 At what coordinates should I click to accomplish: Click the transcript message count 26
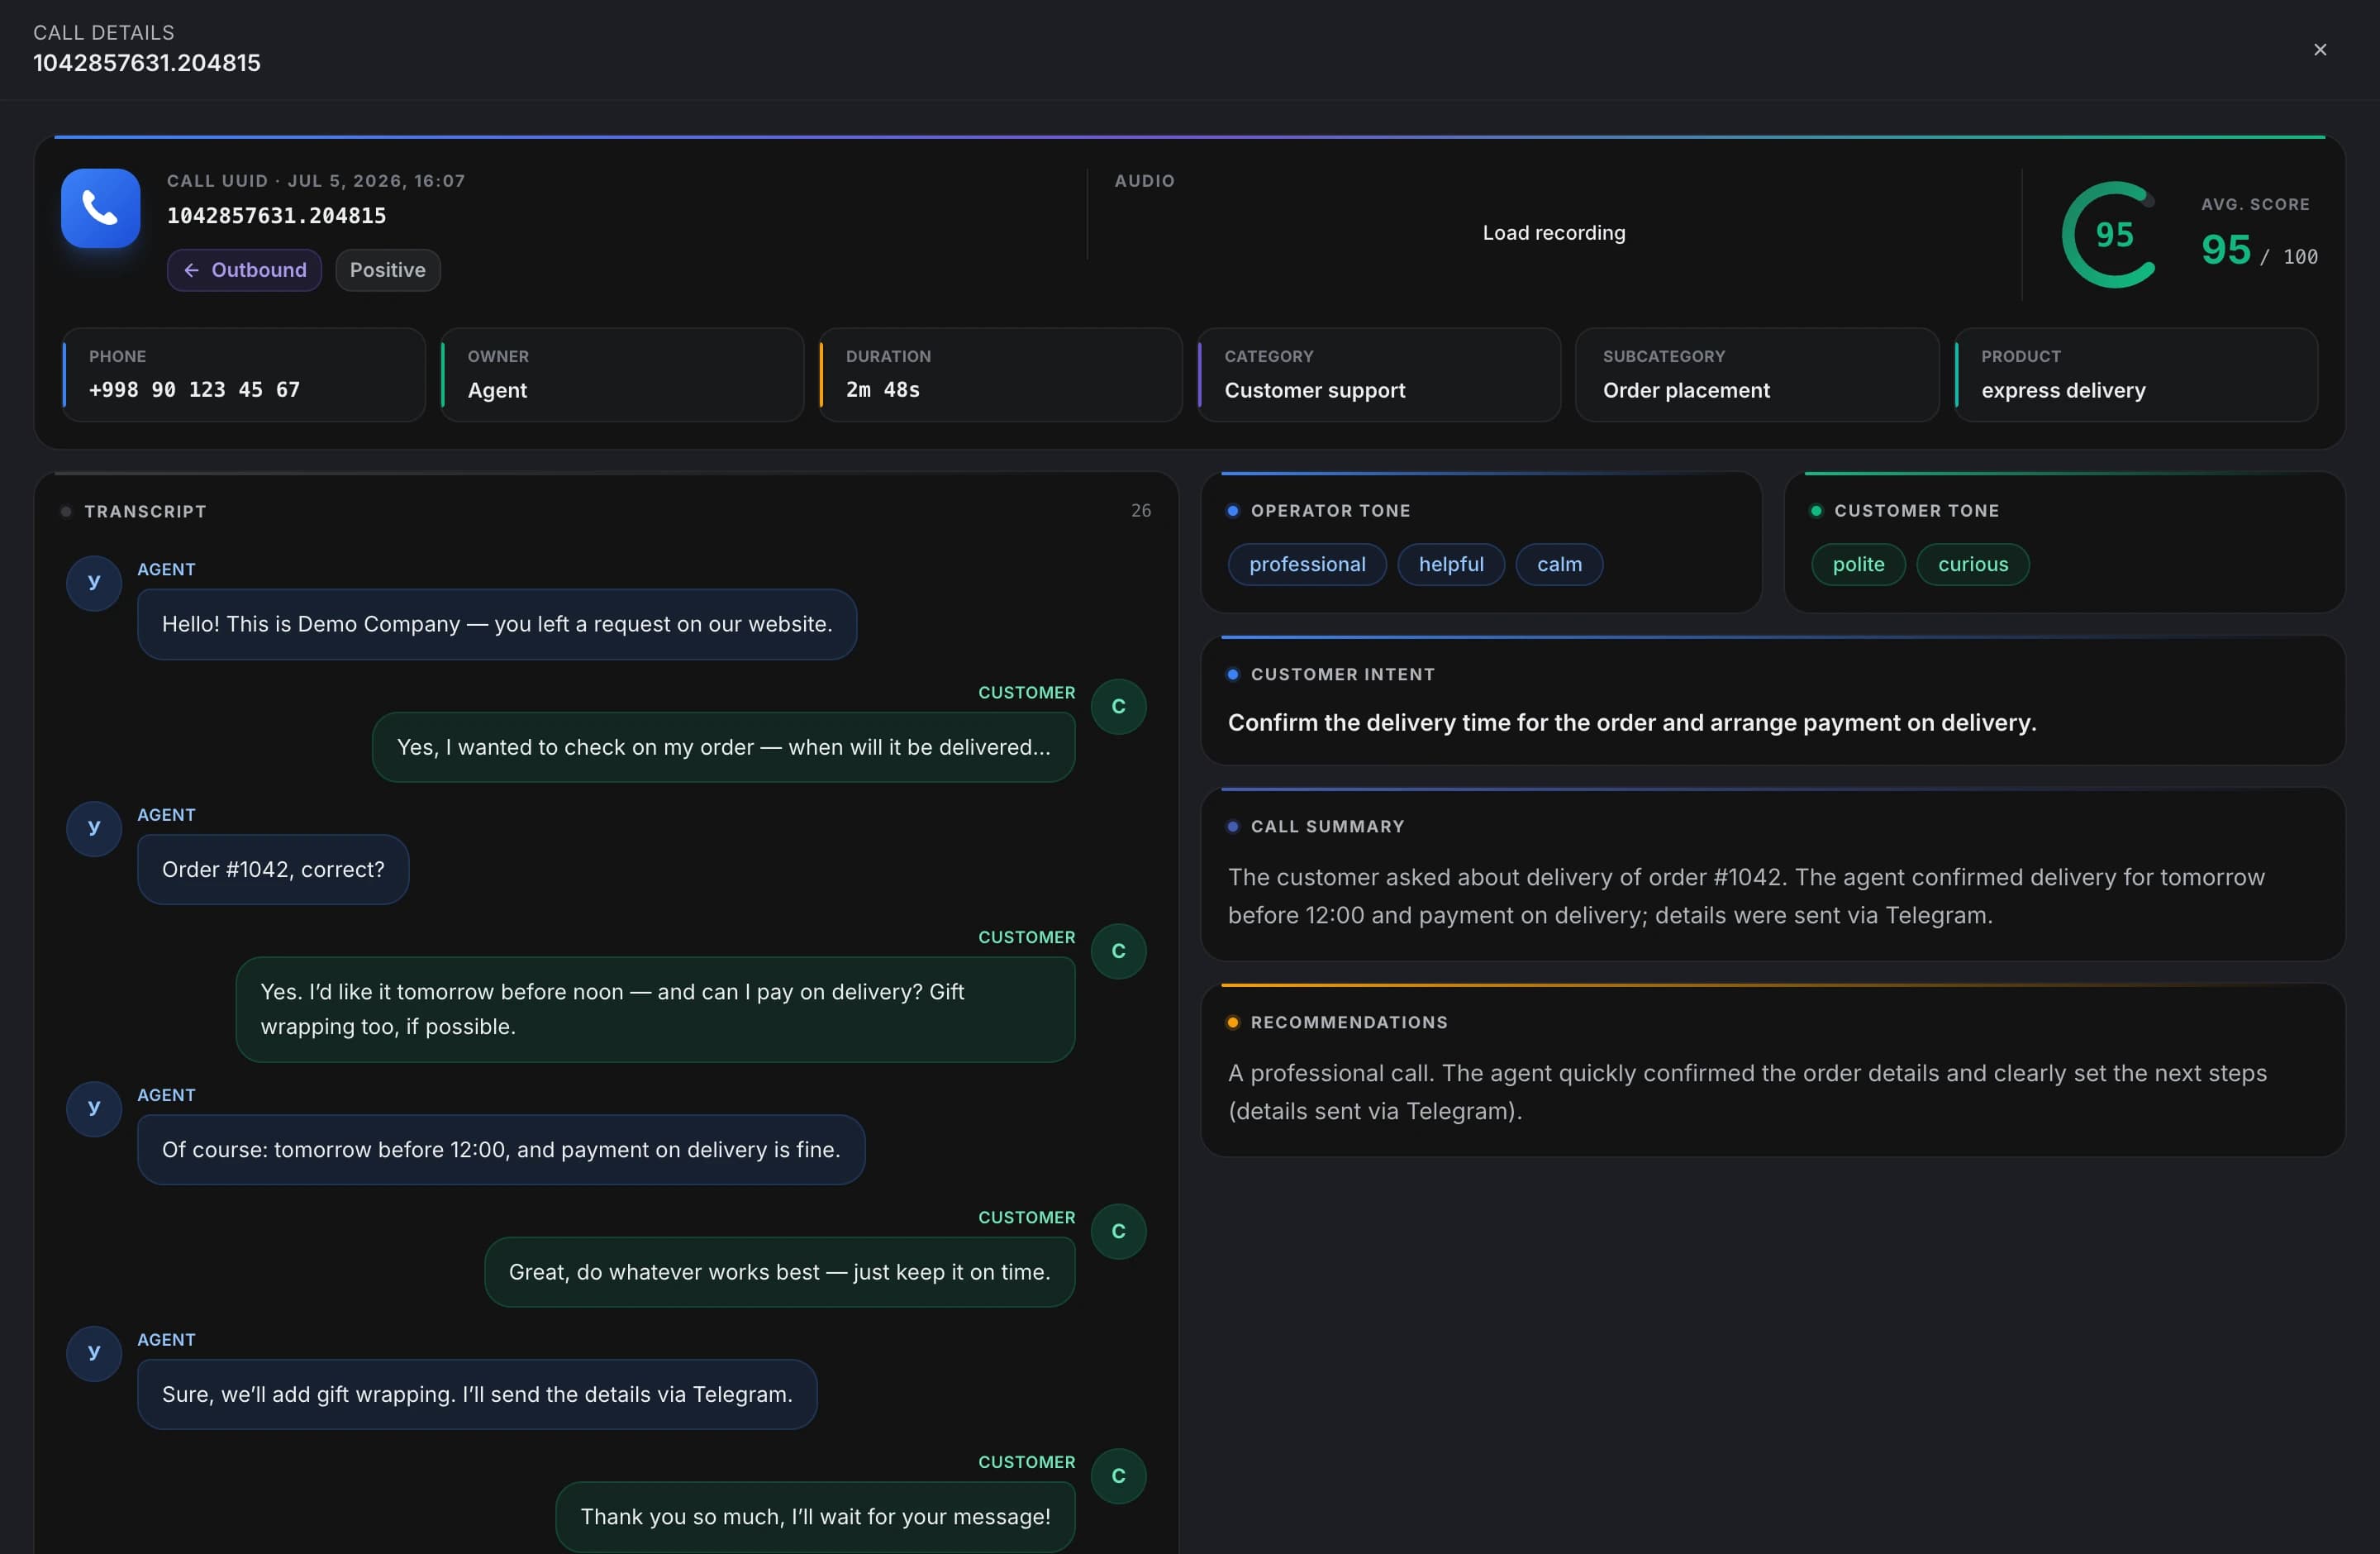pos(1140,511)
